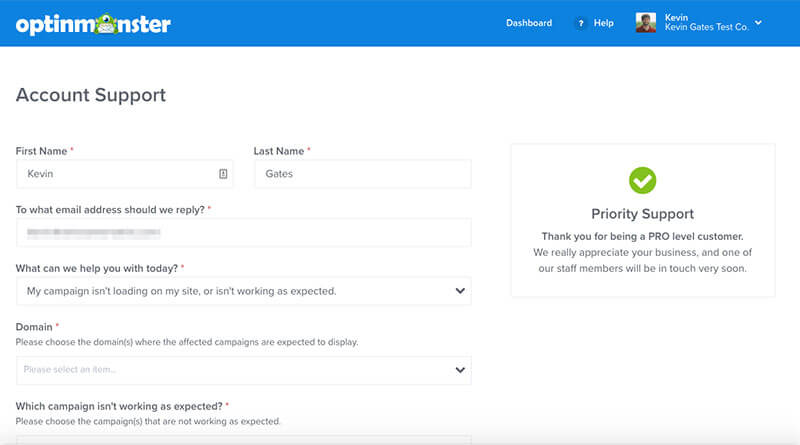The image size is (800, 445).
Task: Click the 'Please choose the campaign(s)' help text
Action: [148, 422]
